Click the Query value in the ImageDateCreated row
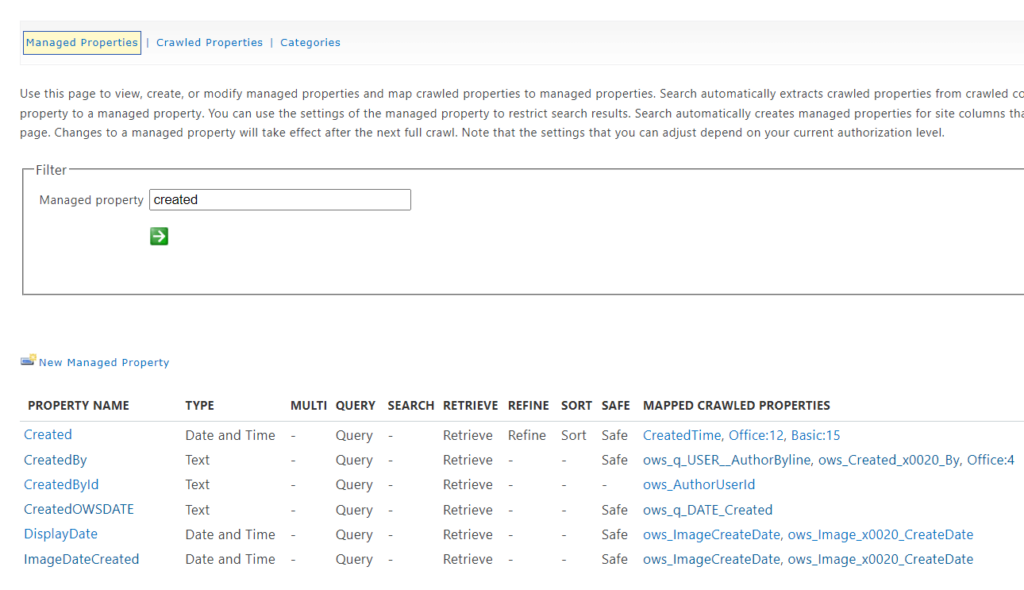This screenshot has height=590, width=1024. coord(354,559)
